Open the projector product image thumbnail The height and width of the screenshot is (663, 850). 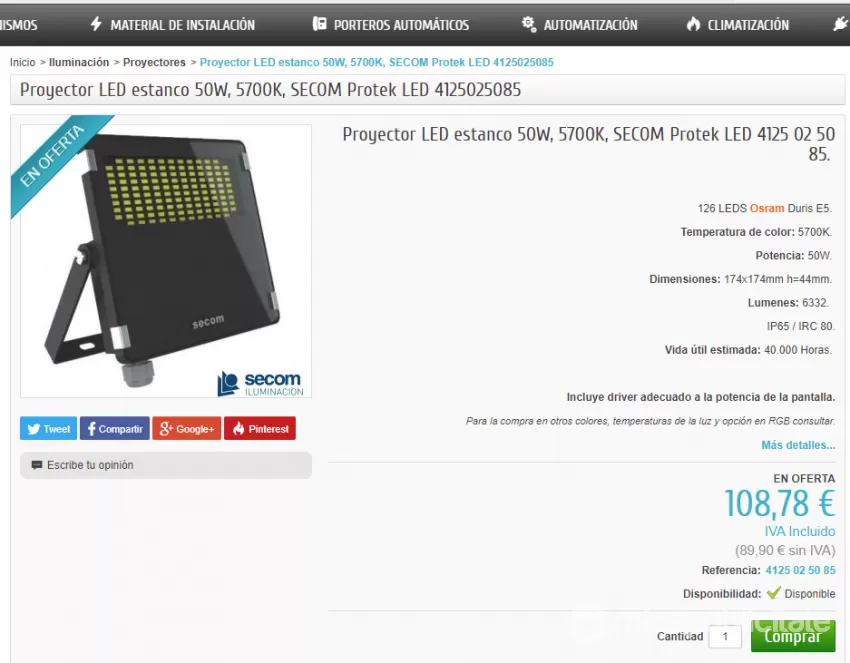click(x=166, y=261)
